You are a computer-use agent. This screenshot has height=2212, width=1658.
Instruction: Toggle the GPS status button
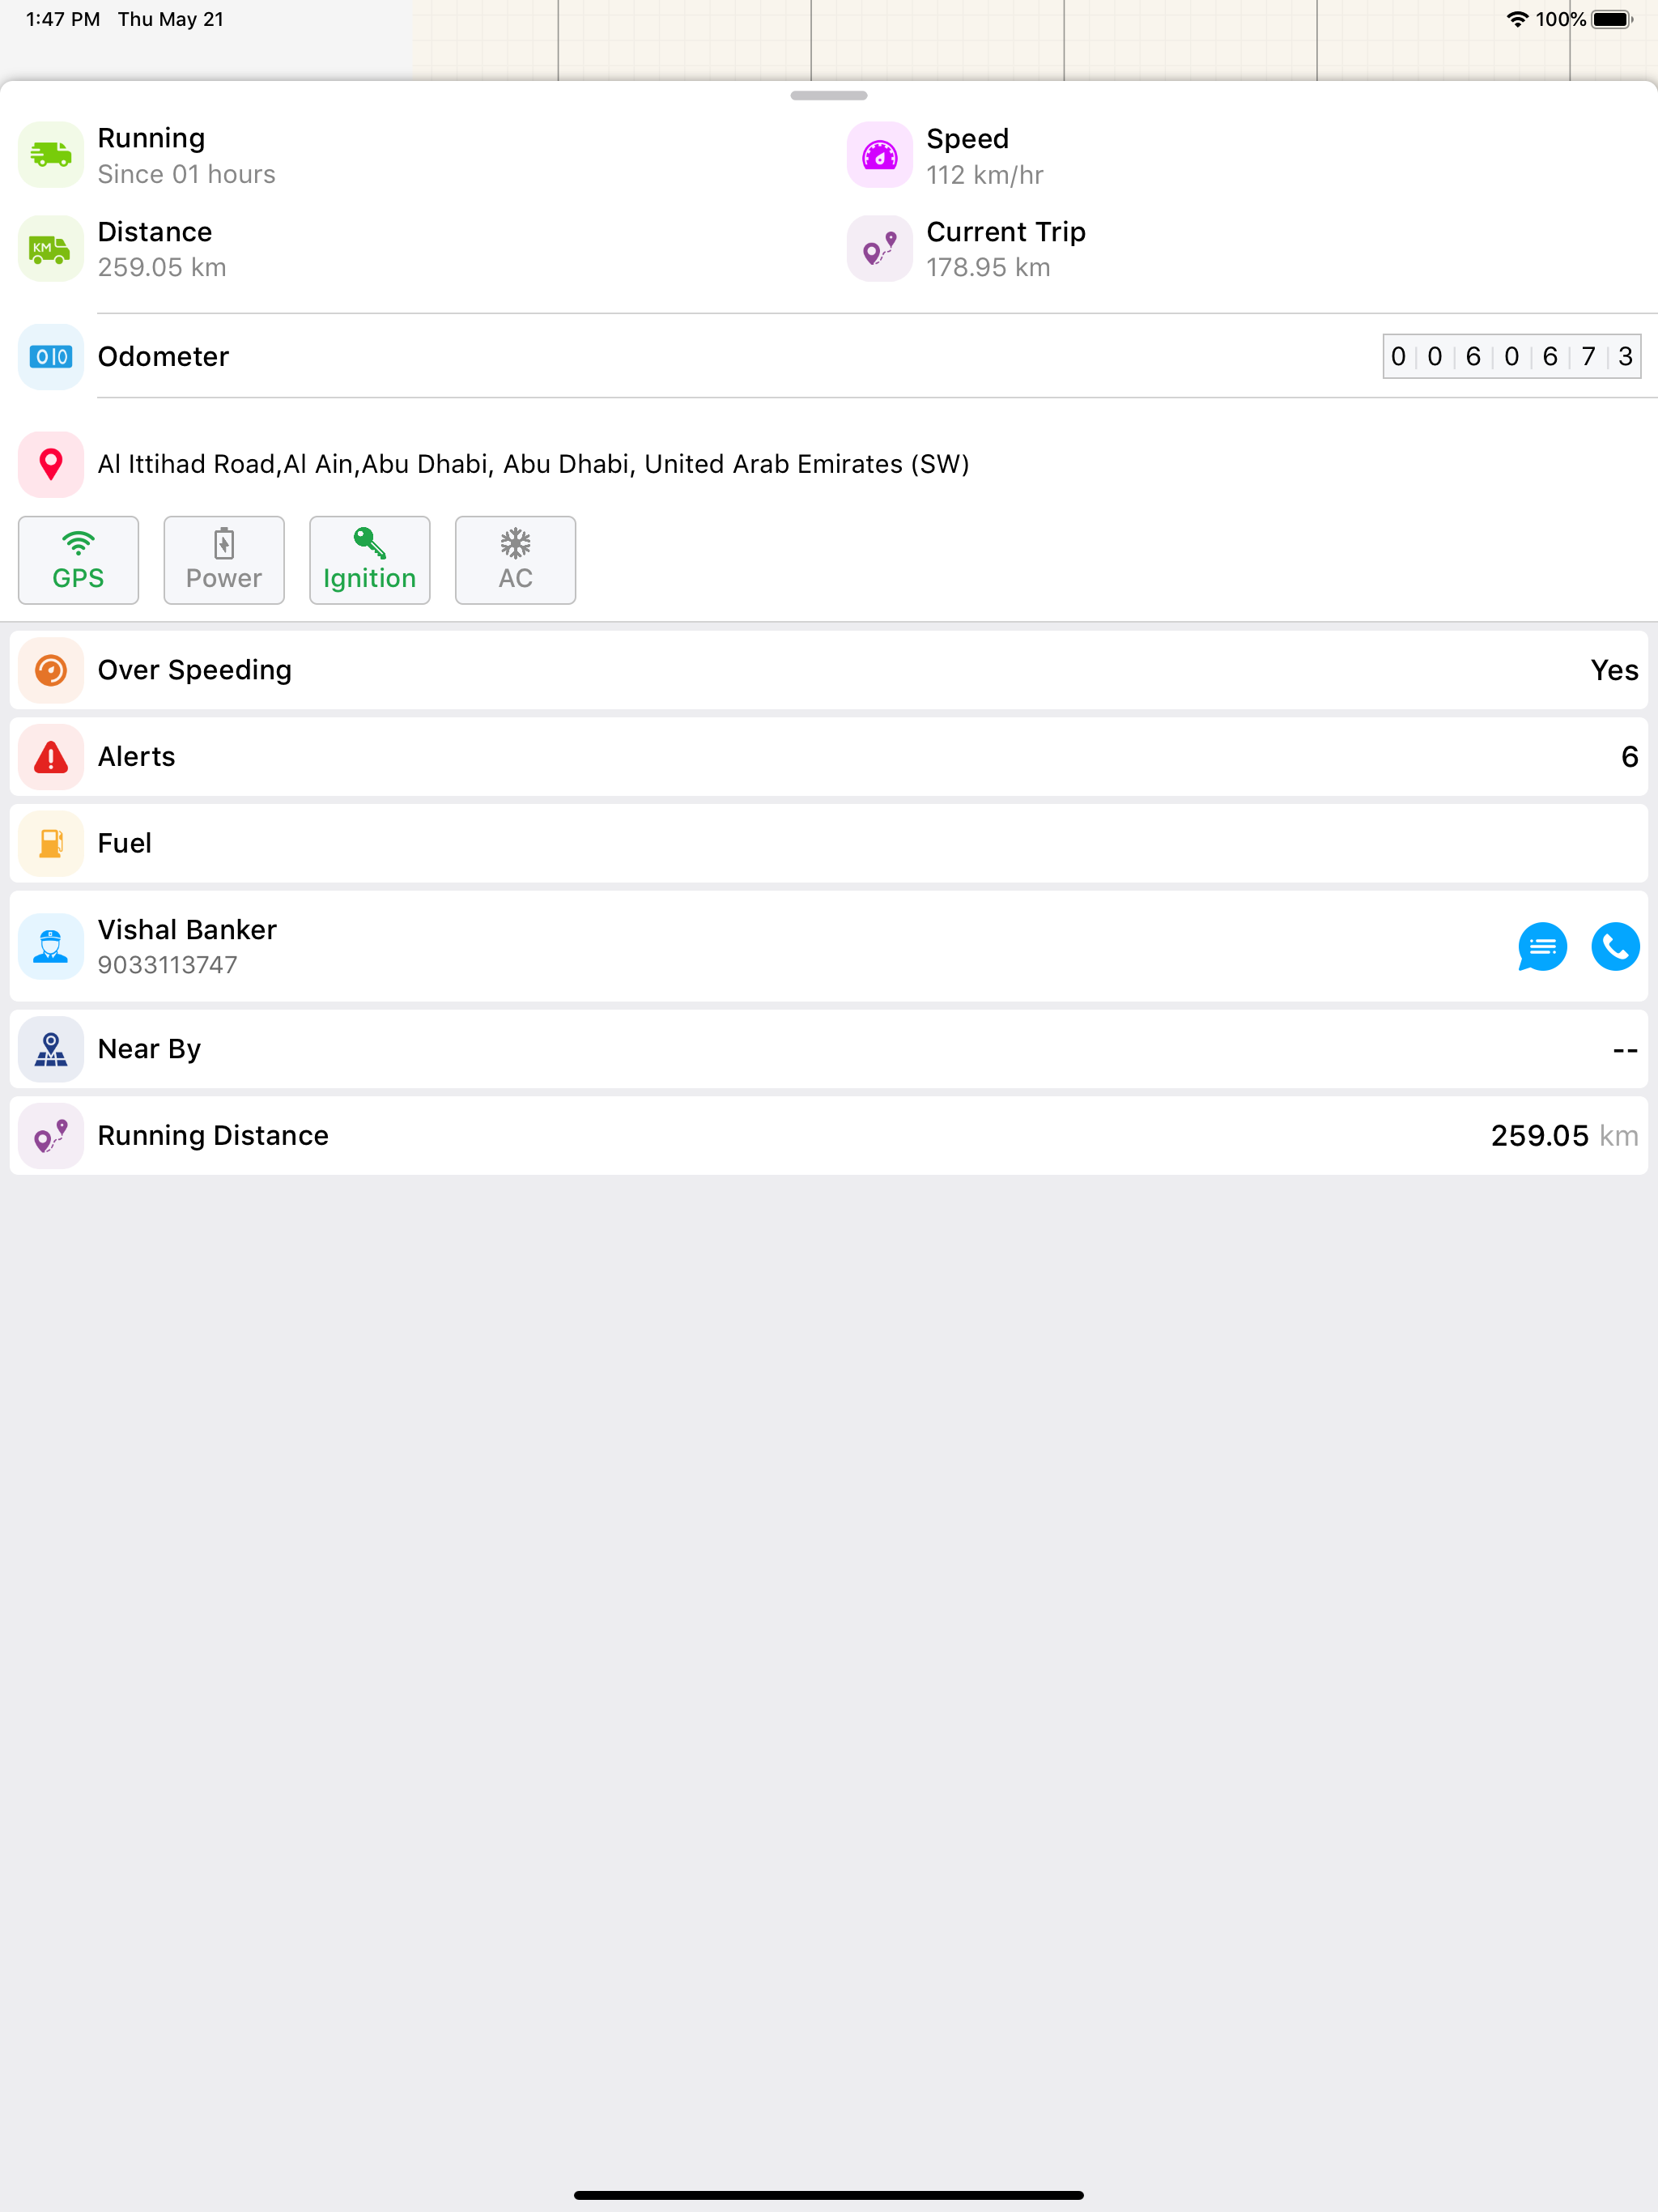tap(78, 560)
